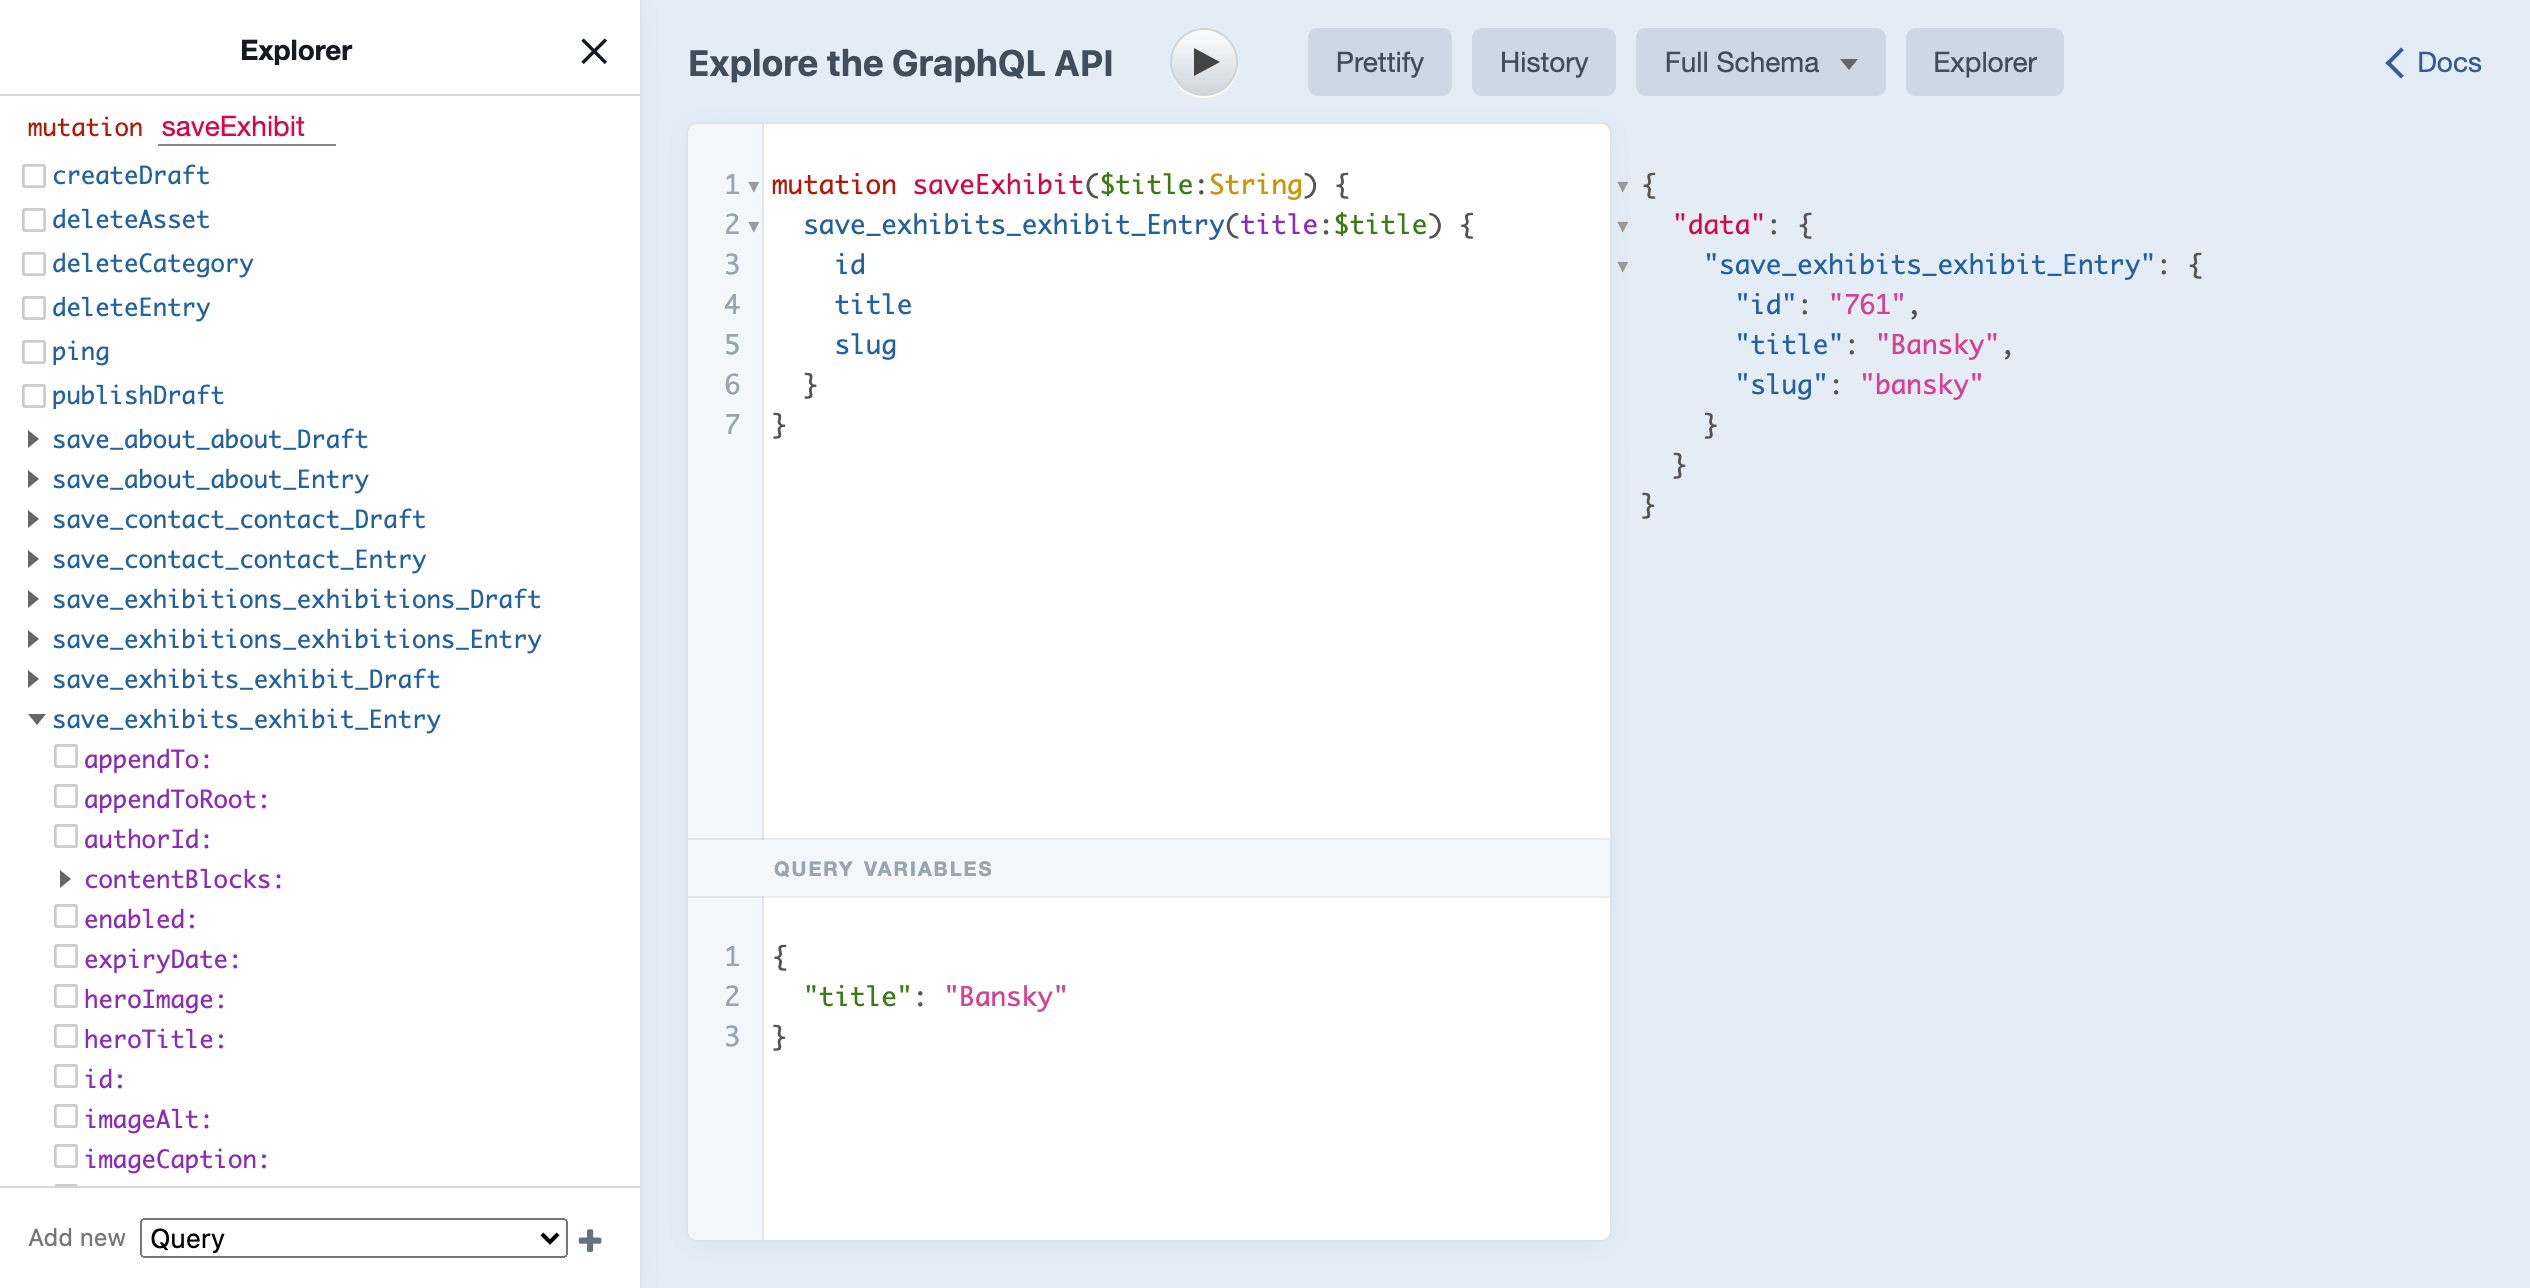The width and height of the screenshot is (2530, 1288).
Task: Check the enabled argument checkbox
Action: point(66,917)
